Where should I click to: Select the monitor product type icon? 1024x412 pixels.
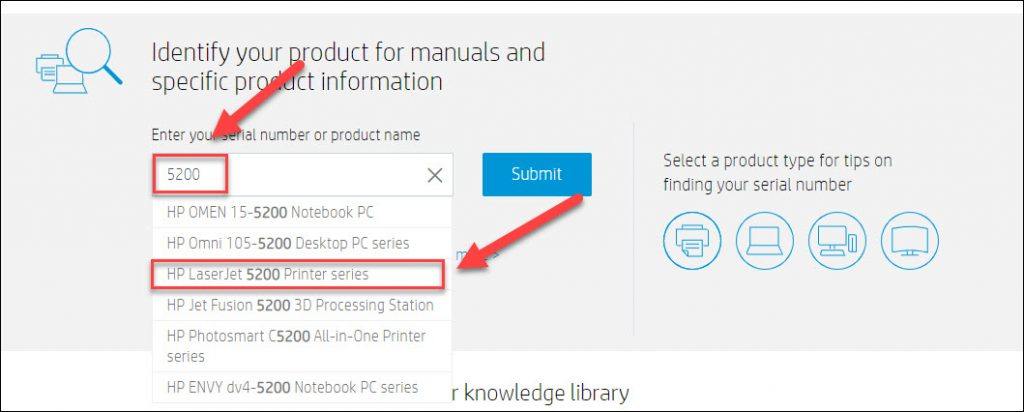pos(910,242)
